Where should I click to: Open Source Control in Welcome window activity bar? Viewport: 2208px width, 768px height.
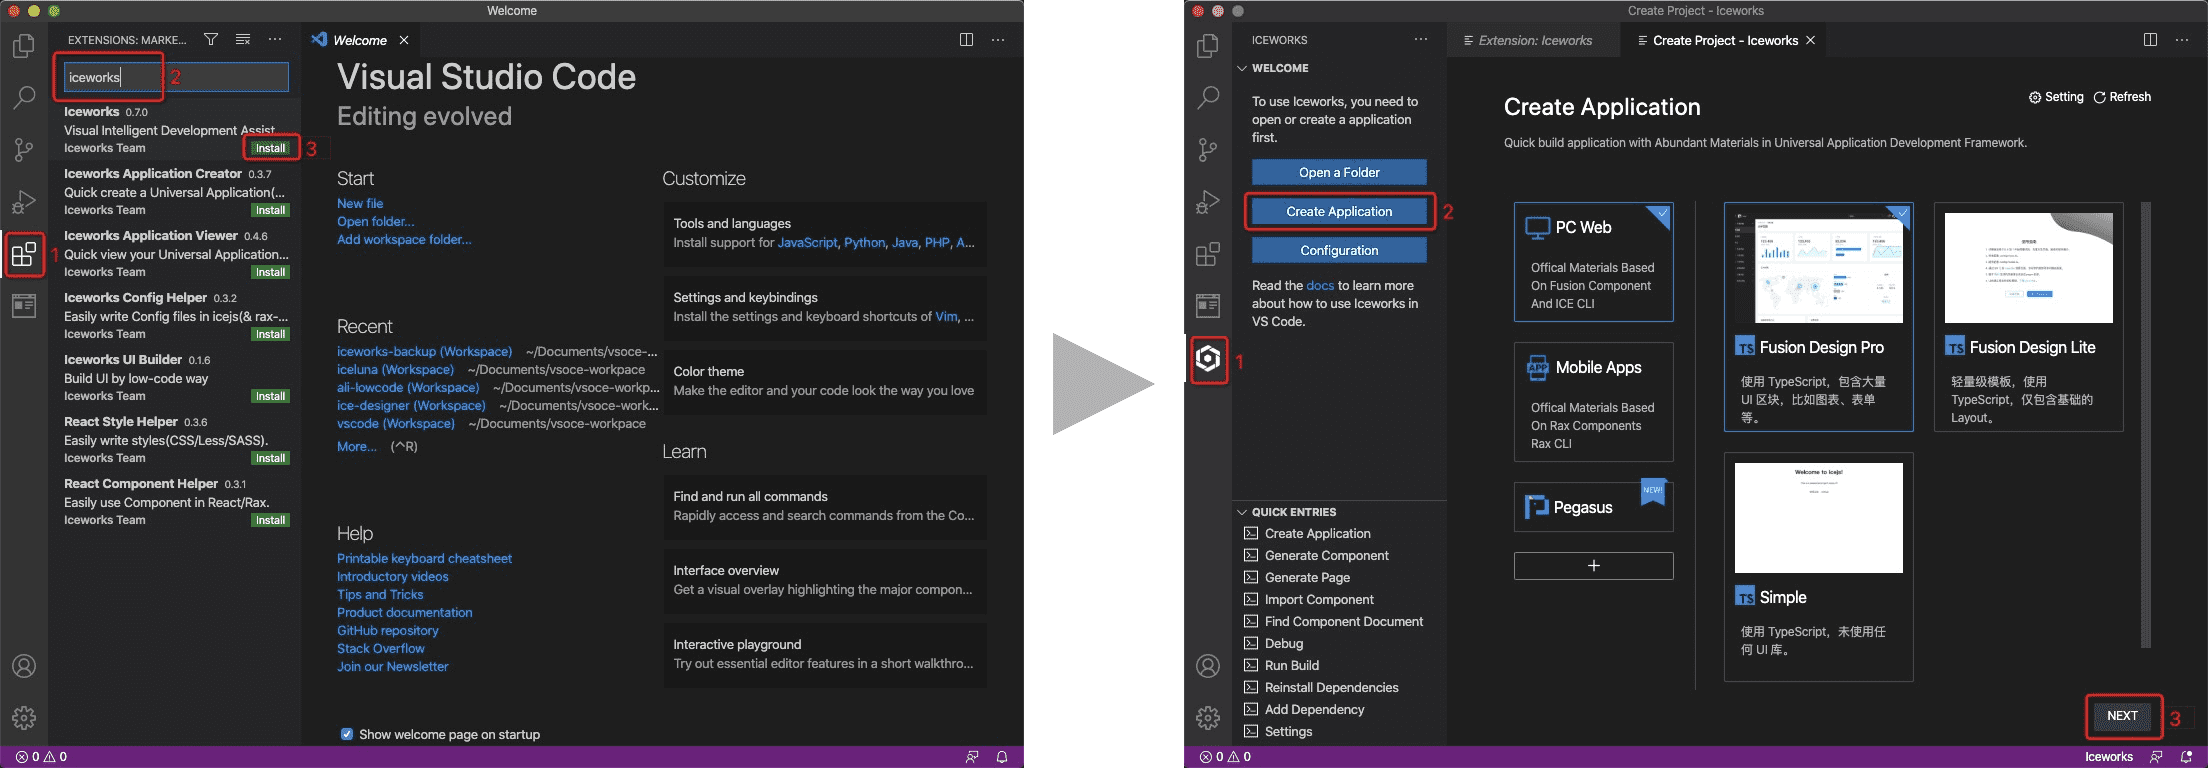click(24, 149)
